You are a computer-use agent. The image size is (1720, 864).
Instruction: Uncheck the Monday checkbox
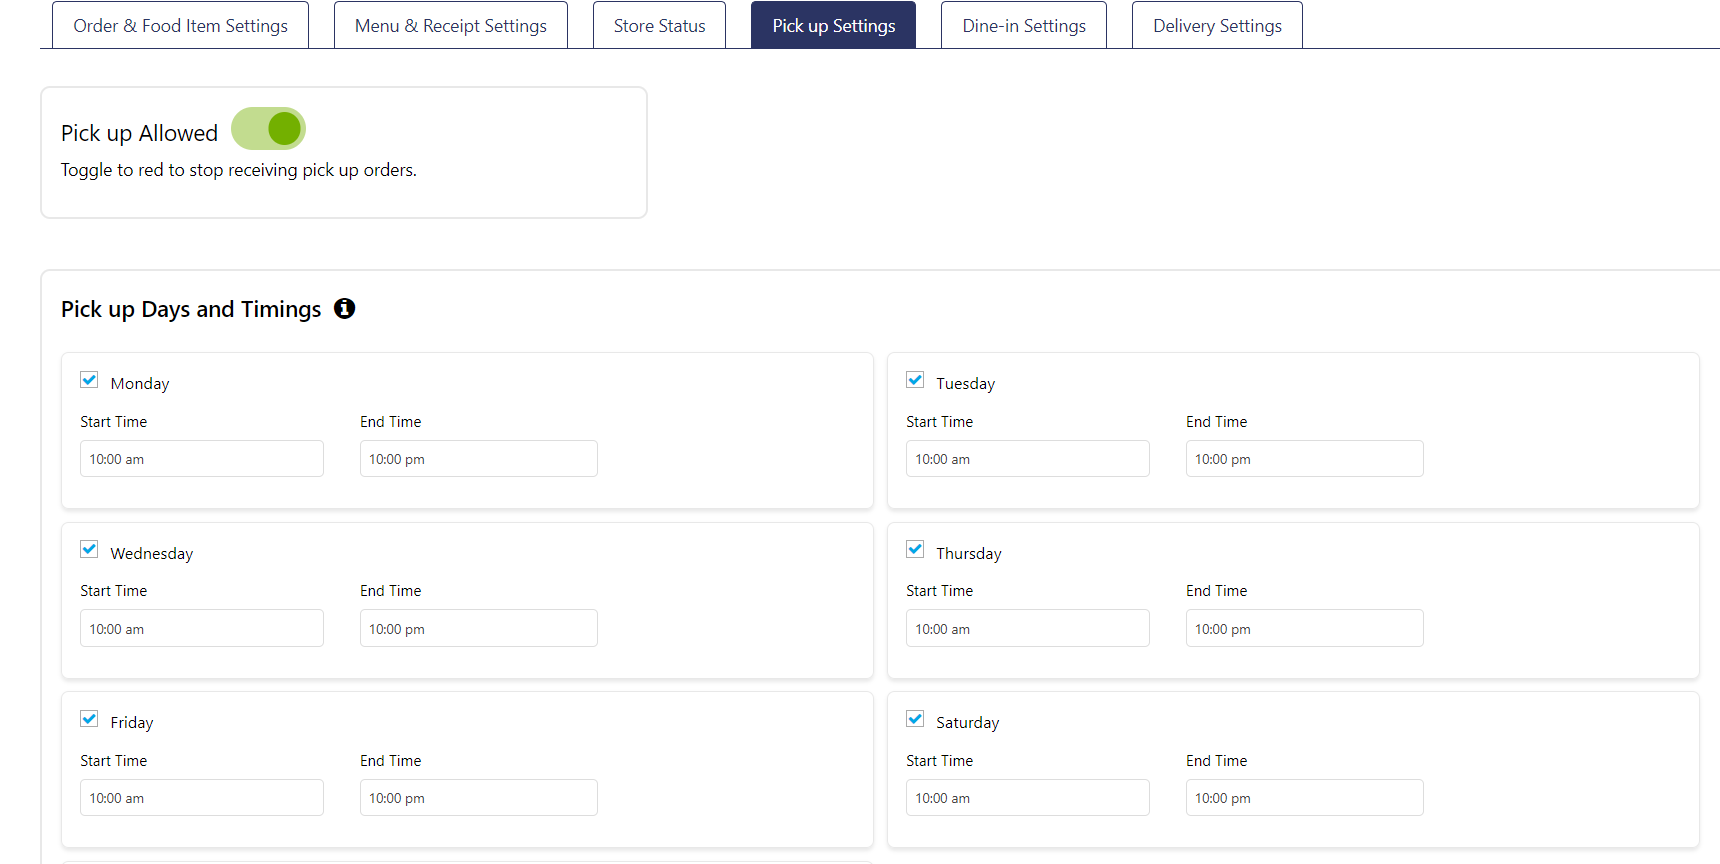[89, 380]
